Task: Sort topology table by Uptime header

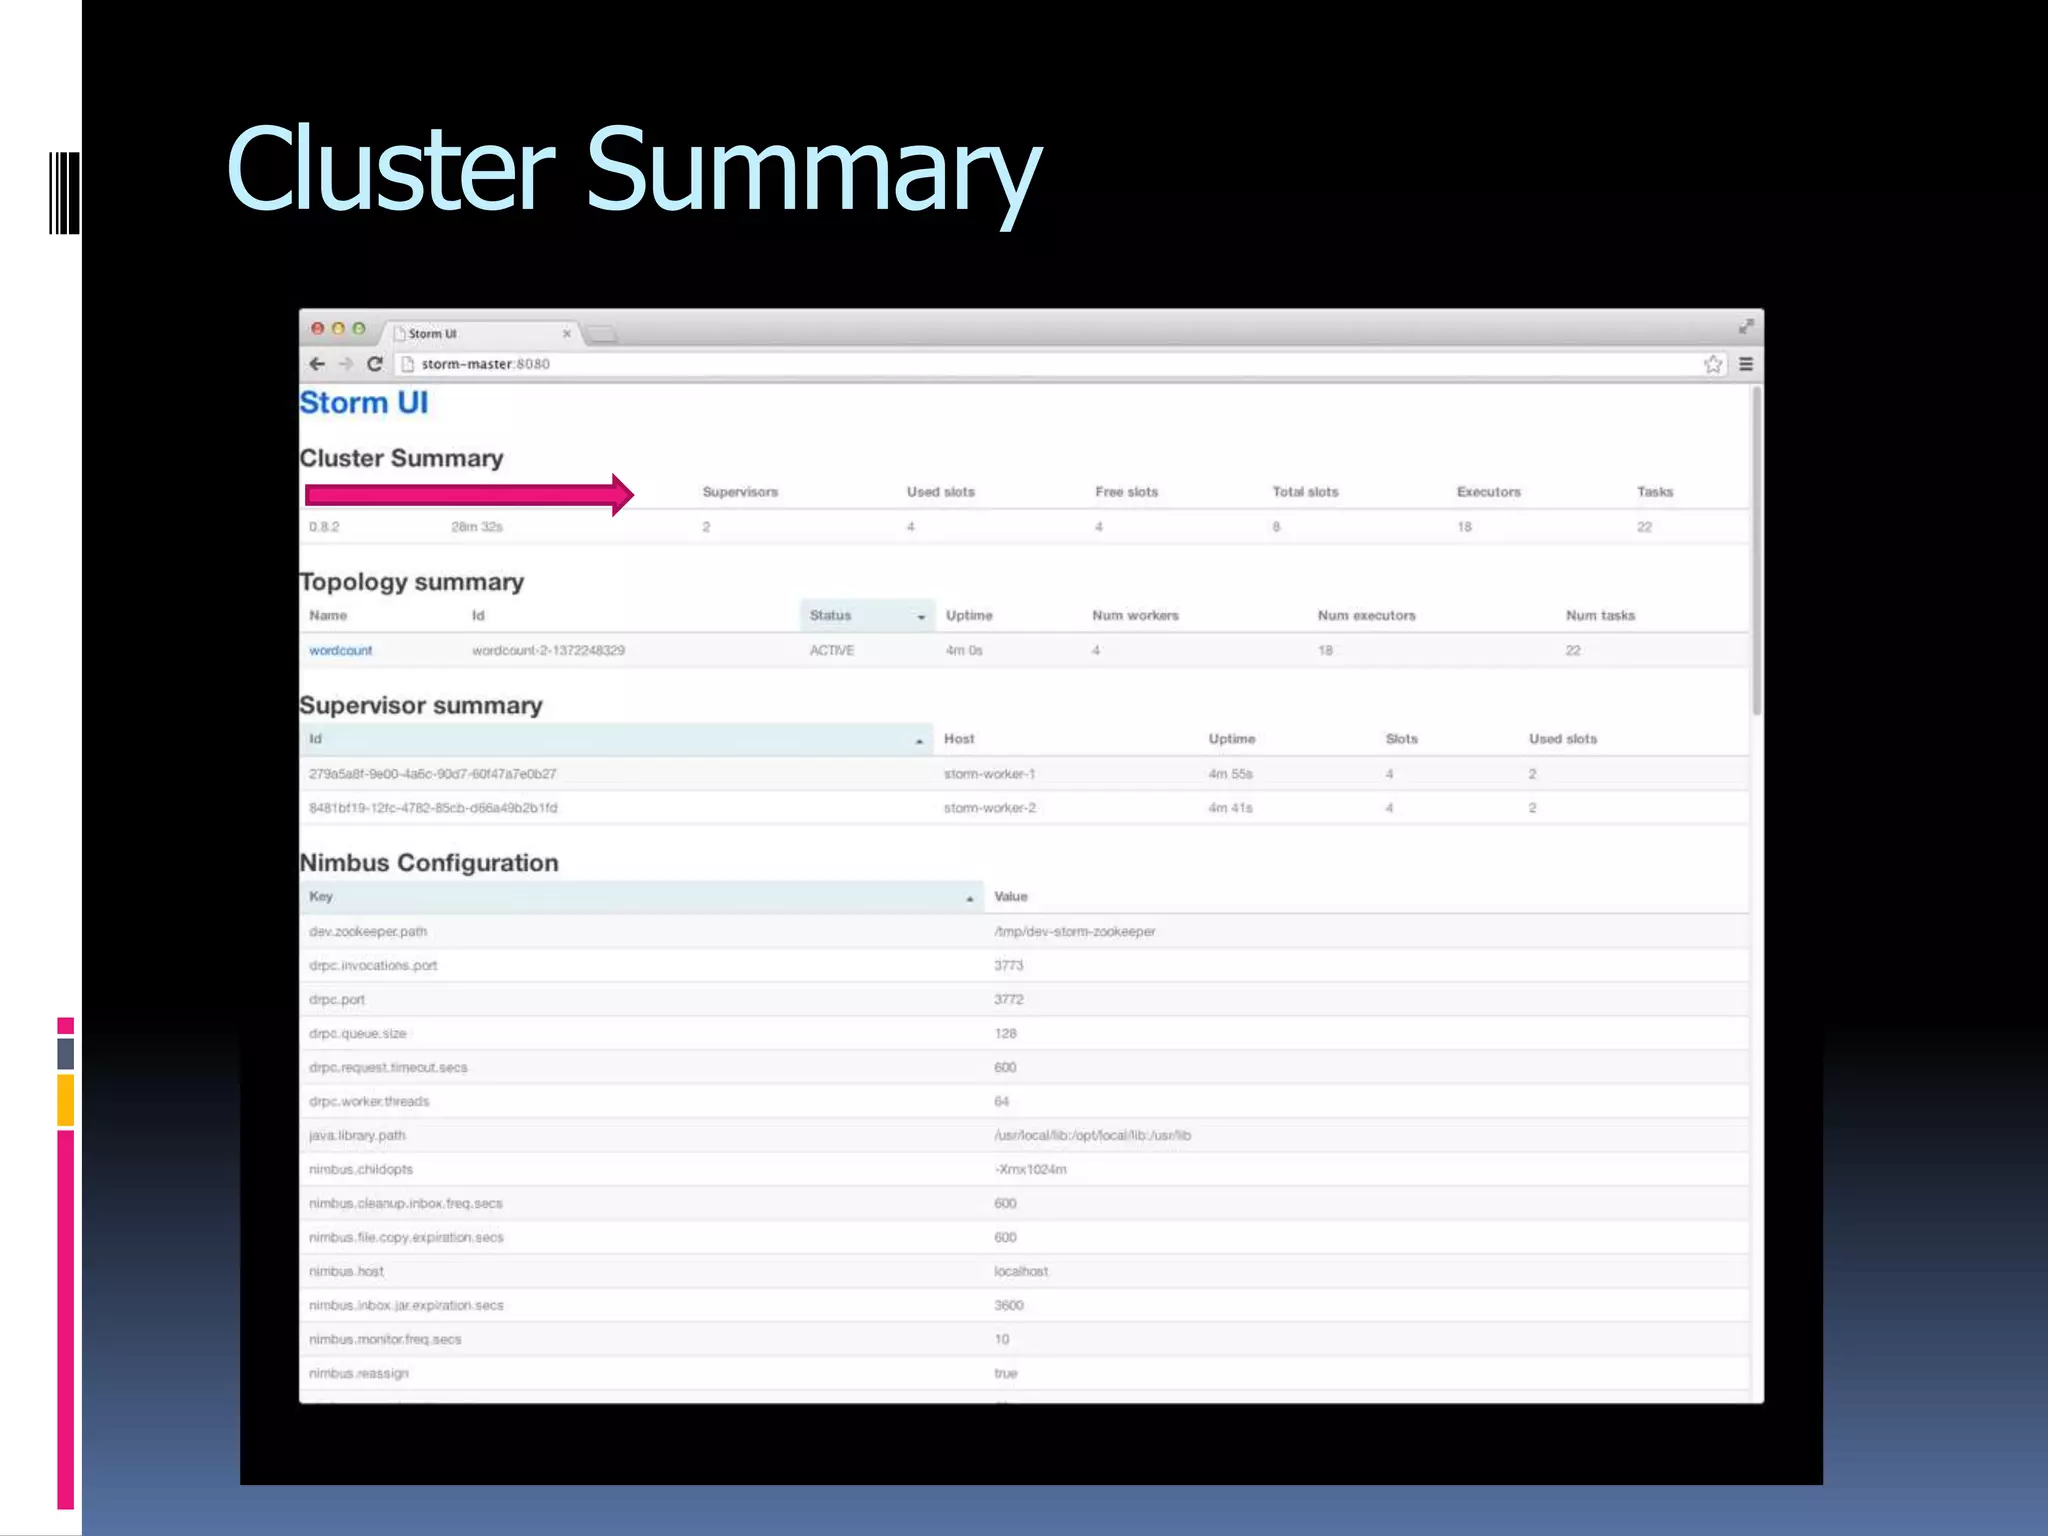Action: pyautogui.click(x=969, y=616)
